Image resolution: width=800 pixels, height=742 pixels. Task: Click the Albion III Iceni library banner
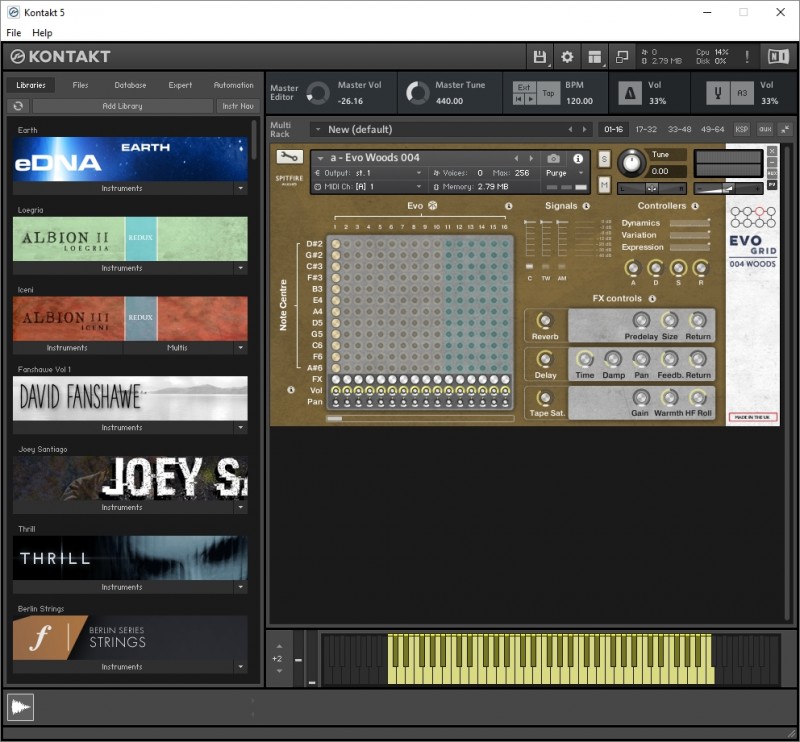coord(130,318)
